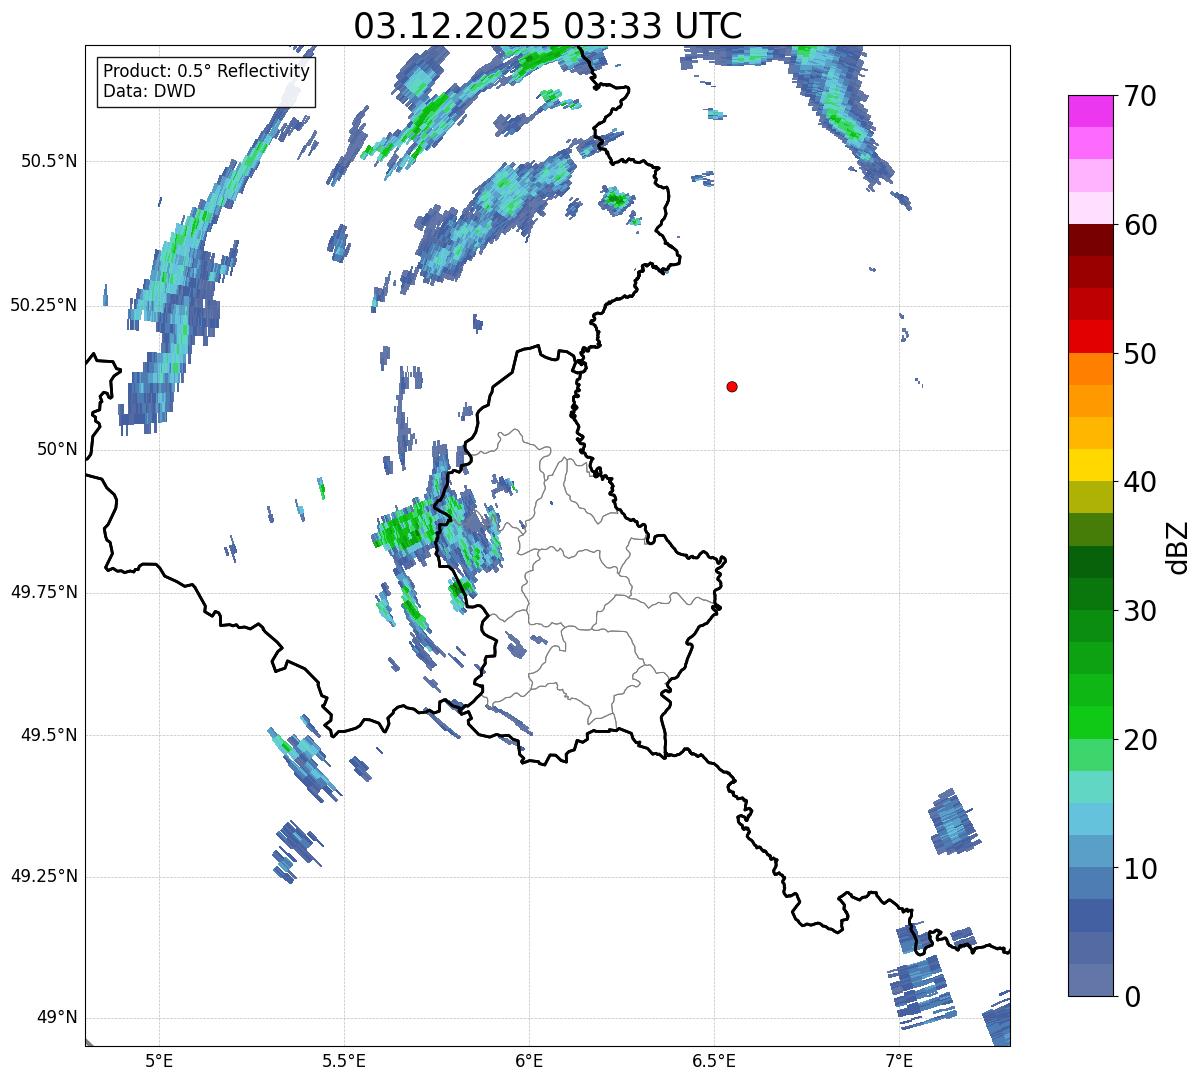Click the colorbar tick label 30

[x=1140, y=611]
